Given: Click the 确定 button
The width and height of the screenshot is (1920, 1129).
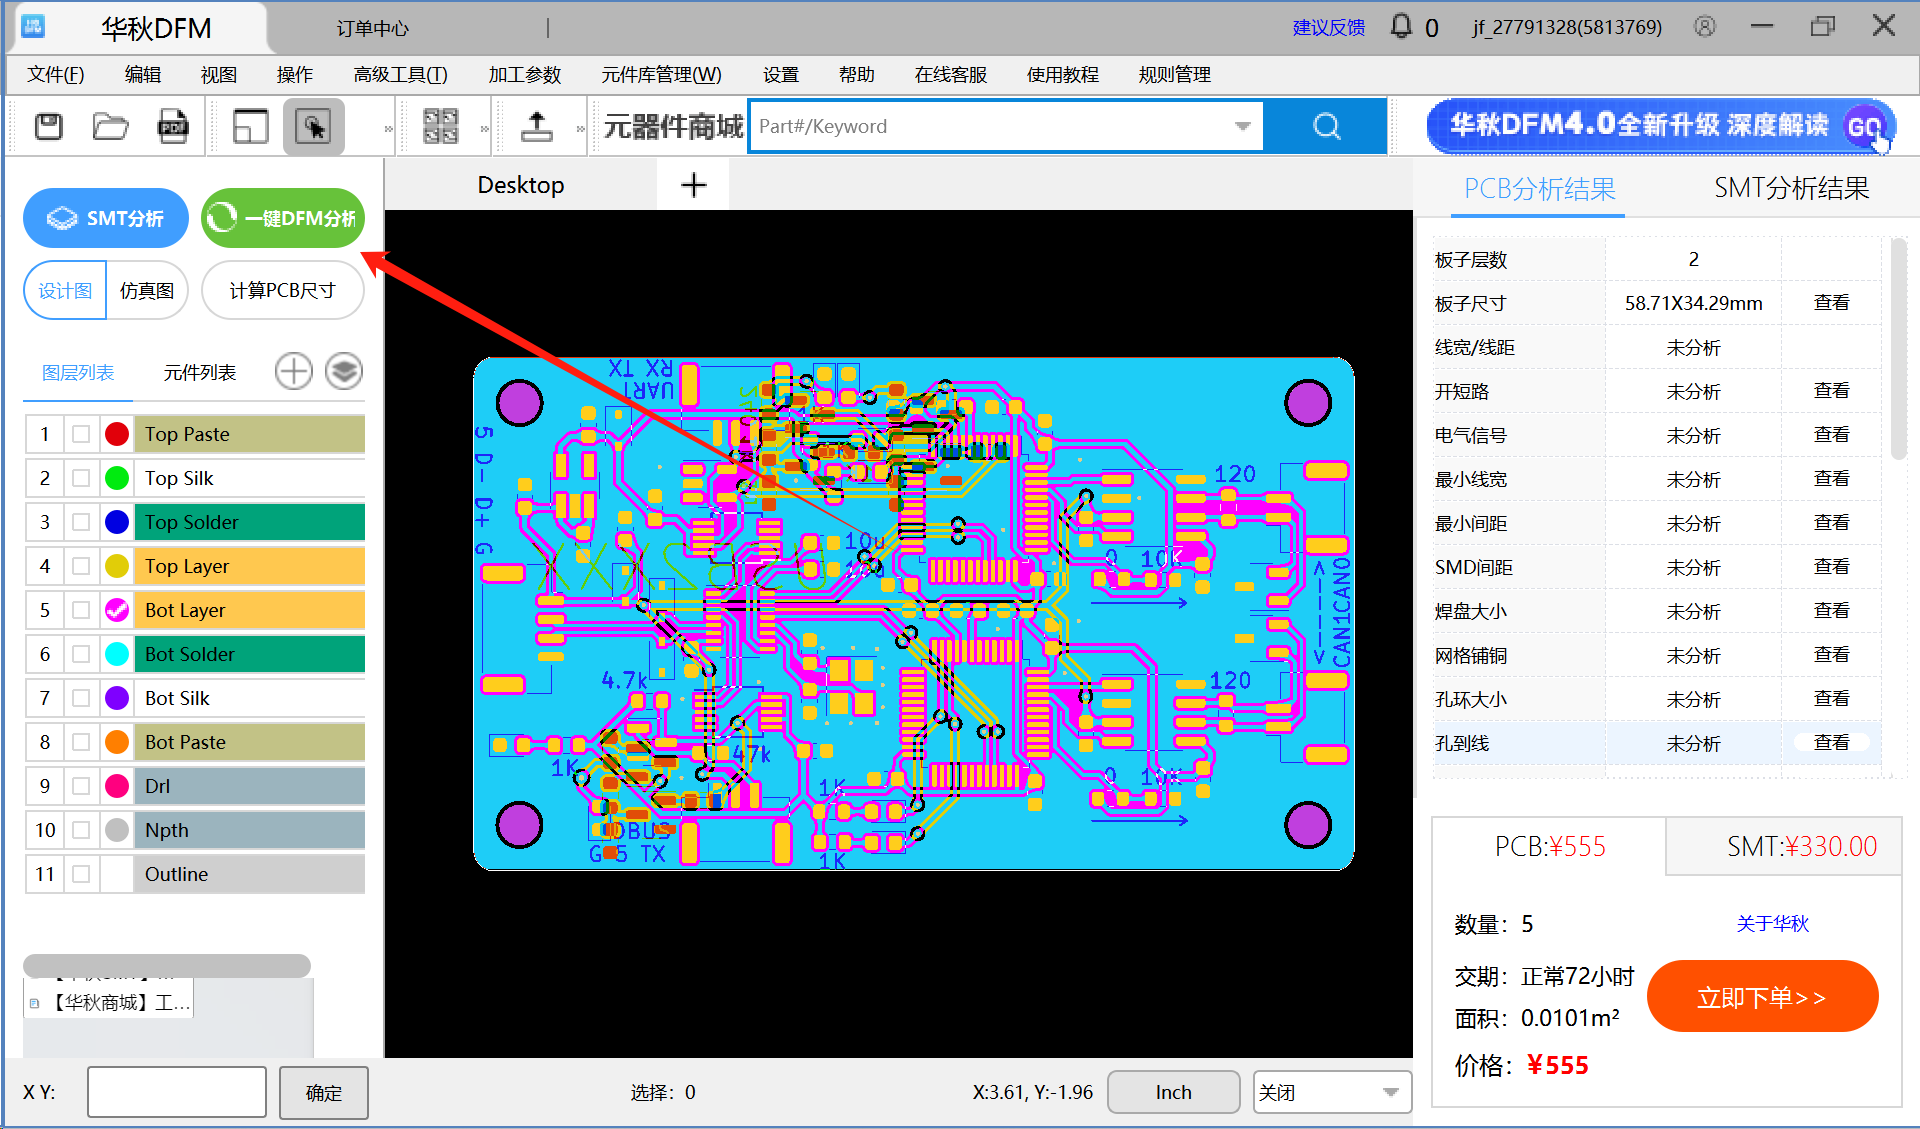Looking at the screenshot, I should [x=323, y=1092].
